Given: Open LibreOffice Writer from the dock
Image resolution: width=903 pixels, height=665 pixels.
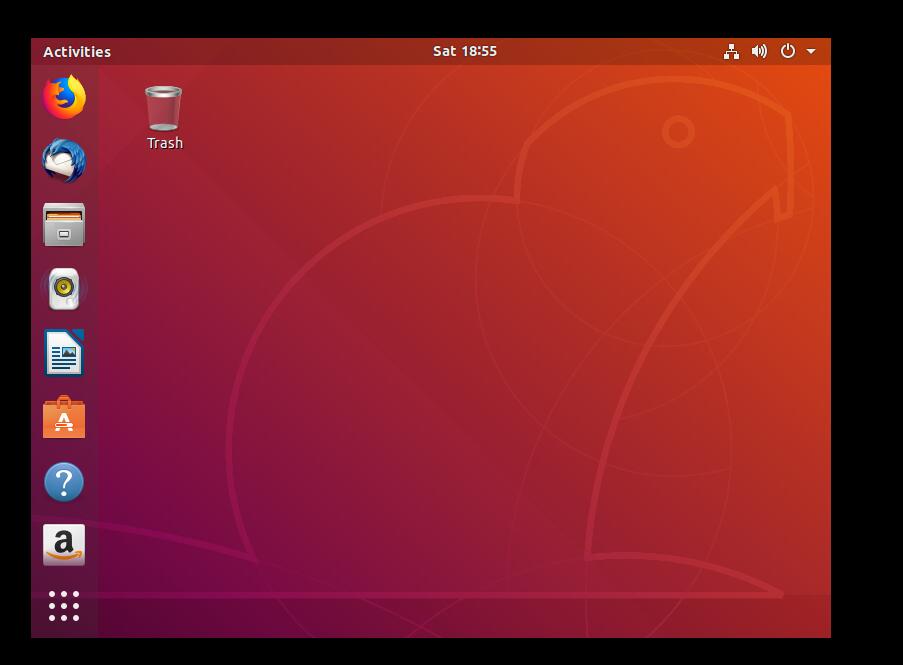Looking at the screenshot, I should tap(64, 352).
